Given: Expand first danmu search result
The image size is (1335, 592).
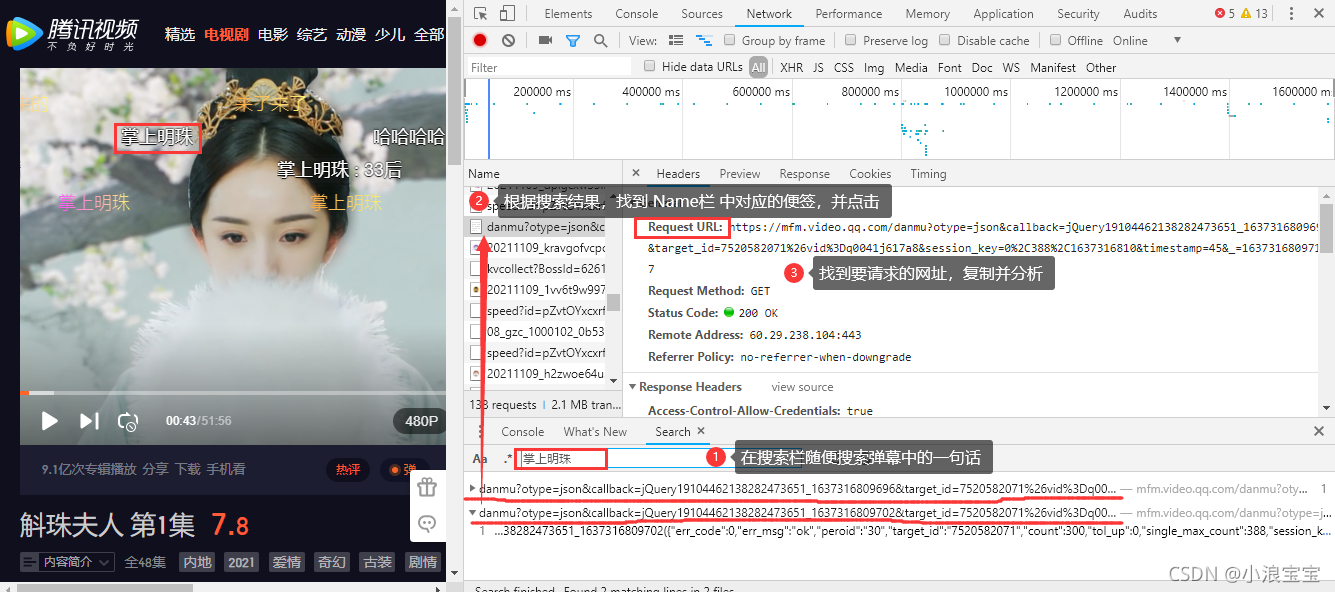Looking at the screenshot, I should point(473,489).
